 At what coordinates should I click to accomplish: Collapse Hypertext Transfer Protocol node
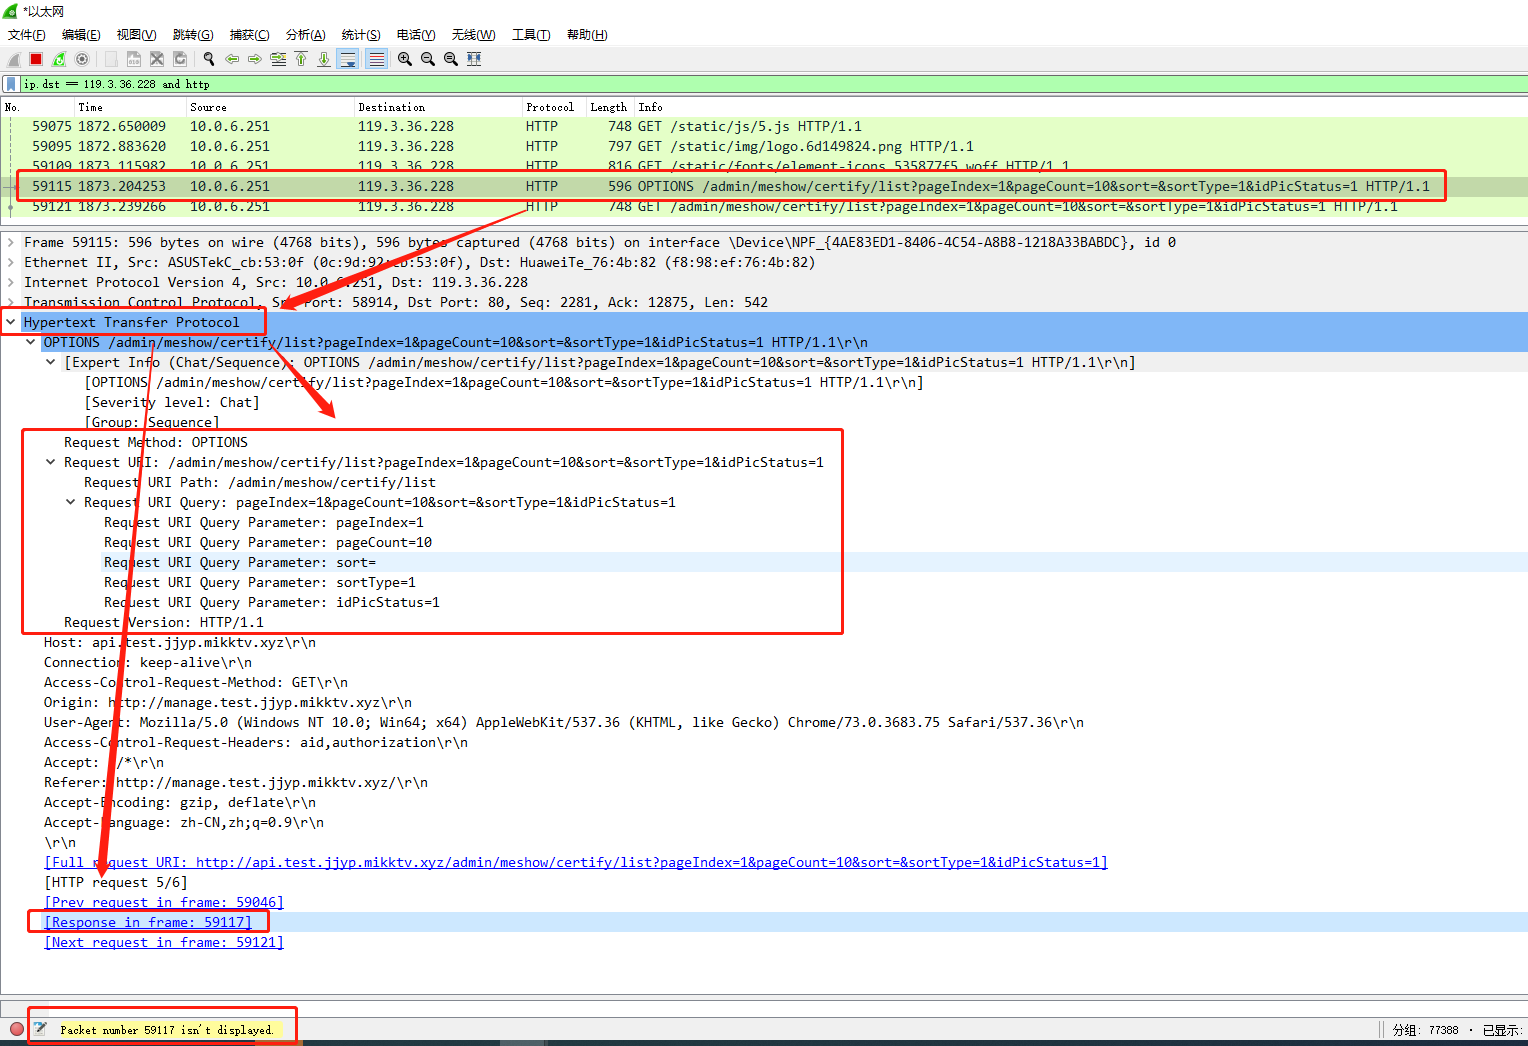tap(11, 322)
